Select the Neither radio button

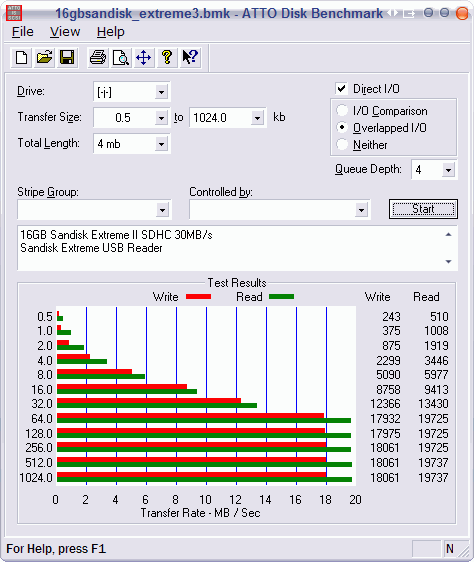pos(342,144)
